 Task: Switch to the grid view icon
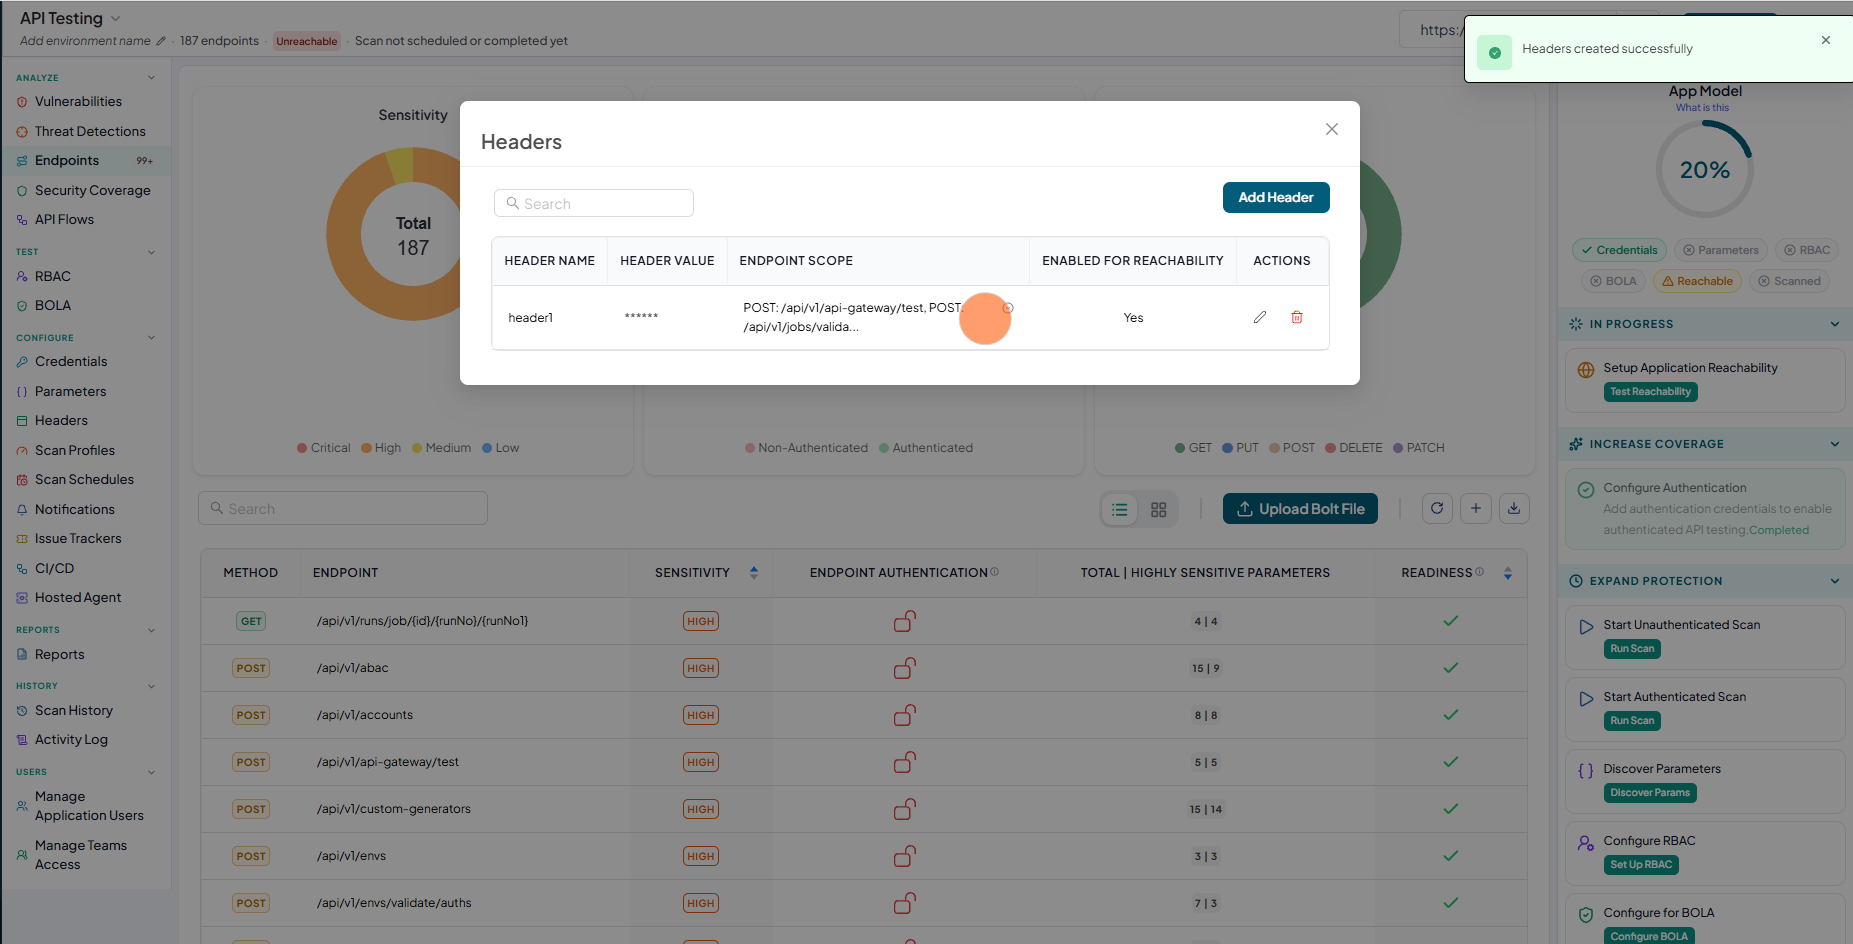tap(1159, 509)
